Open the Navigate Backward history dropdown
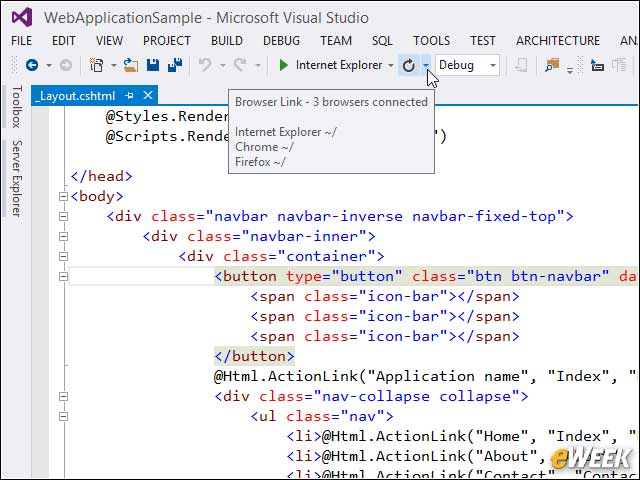Viewport: 640px width, 480px height. [x=49, y=65]
